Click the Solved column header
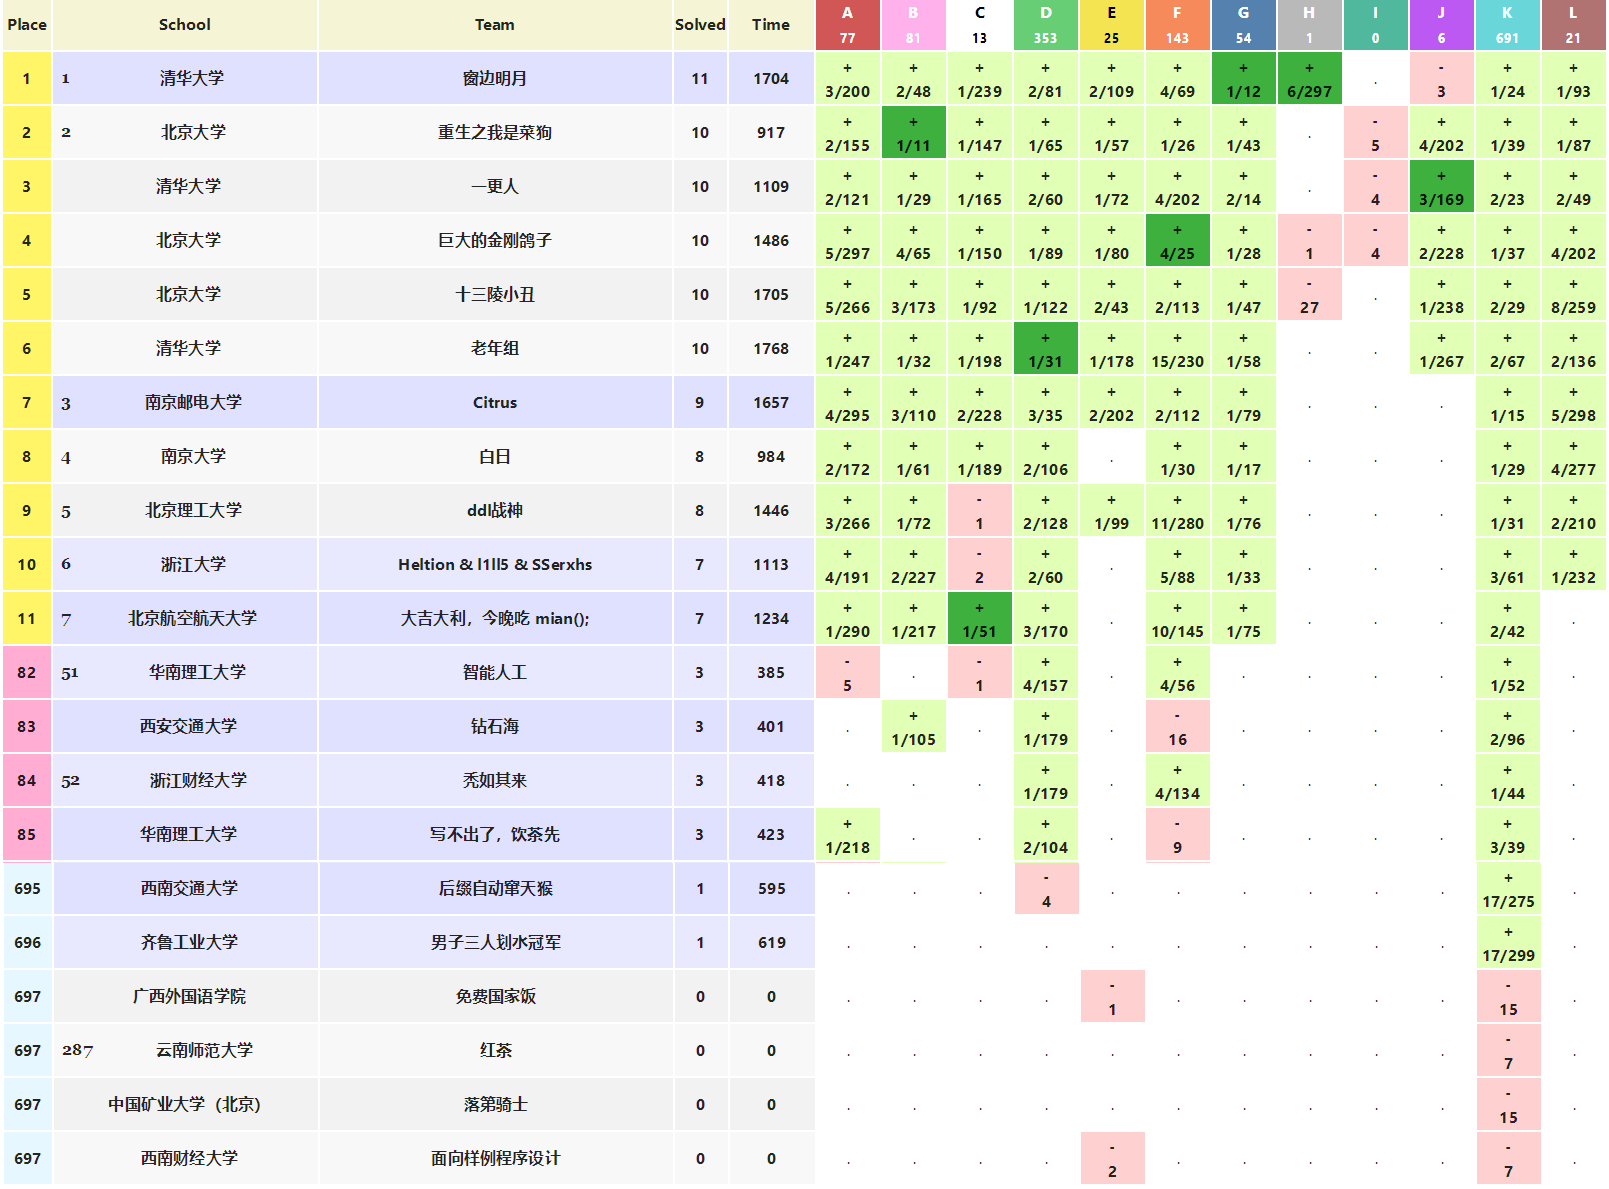The height and width of the screenshot is (1189, 1609). click(699, 25)
